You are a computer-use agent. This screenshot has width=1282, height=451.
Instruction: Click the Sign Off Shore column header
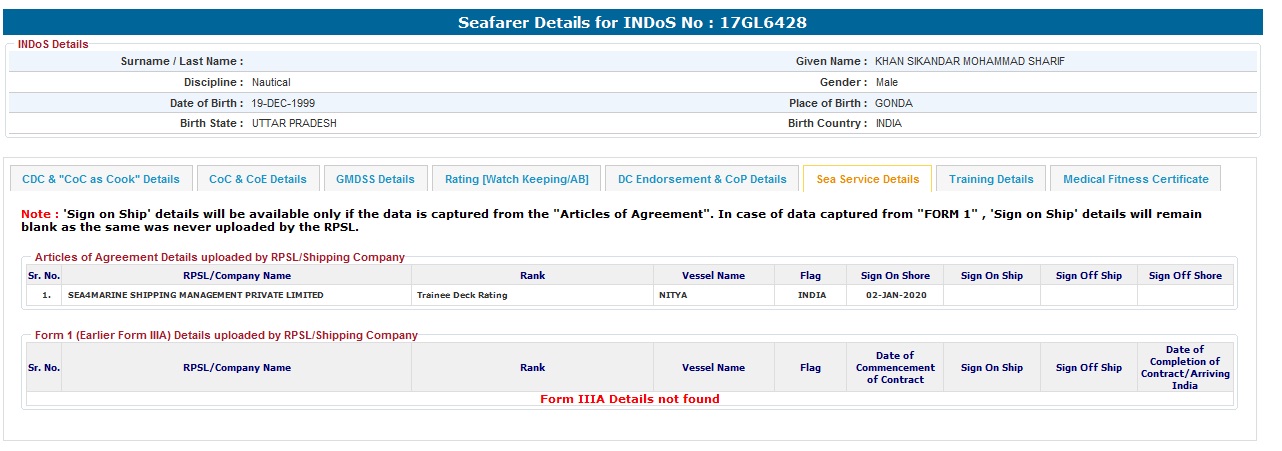pos(1185,276)
